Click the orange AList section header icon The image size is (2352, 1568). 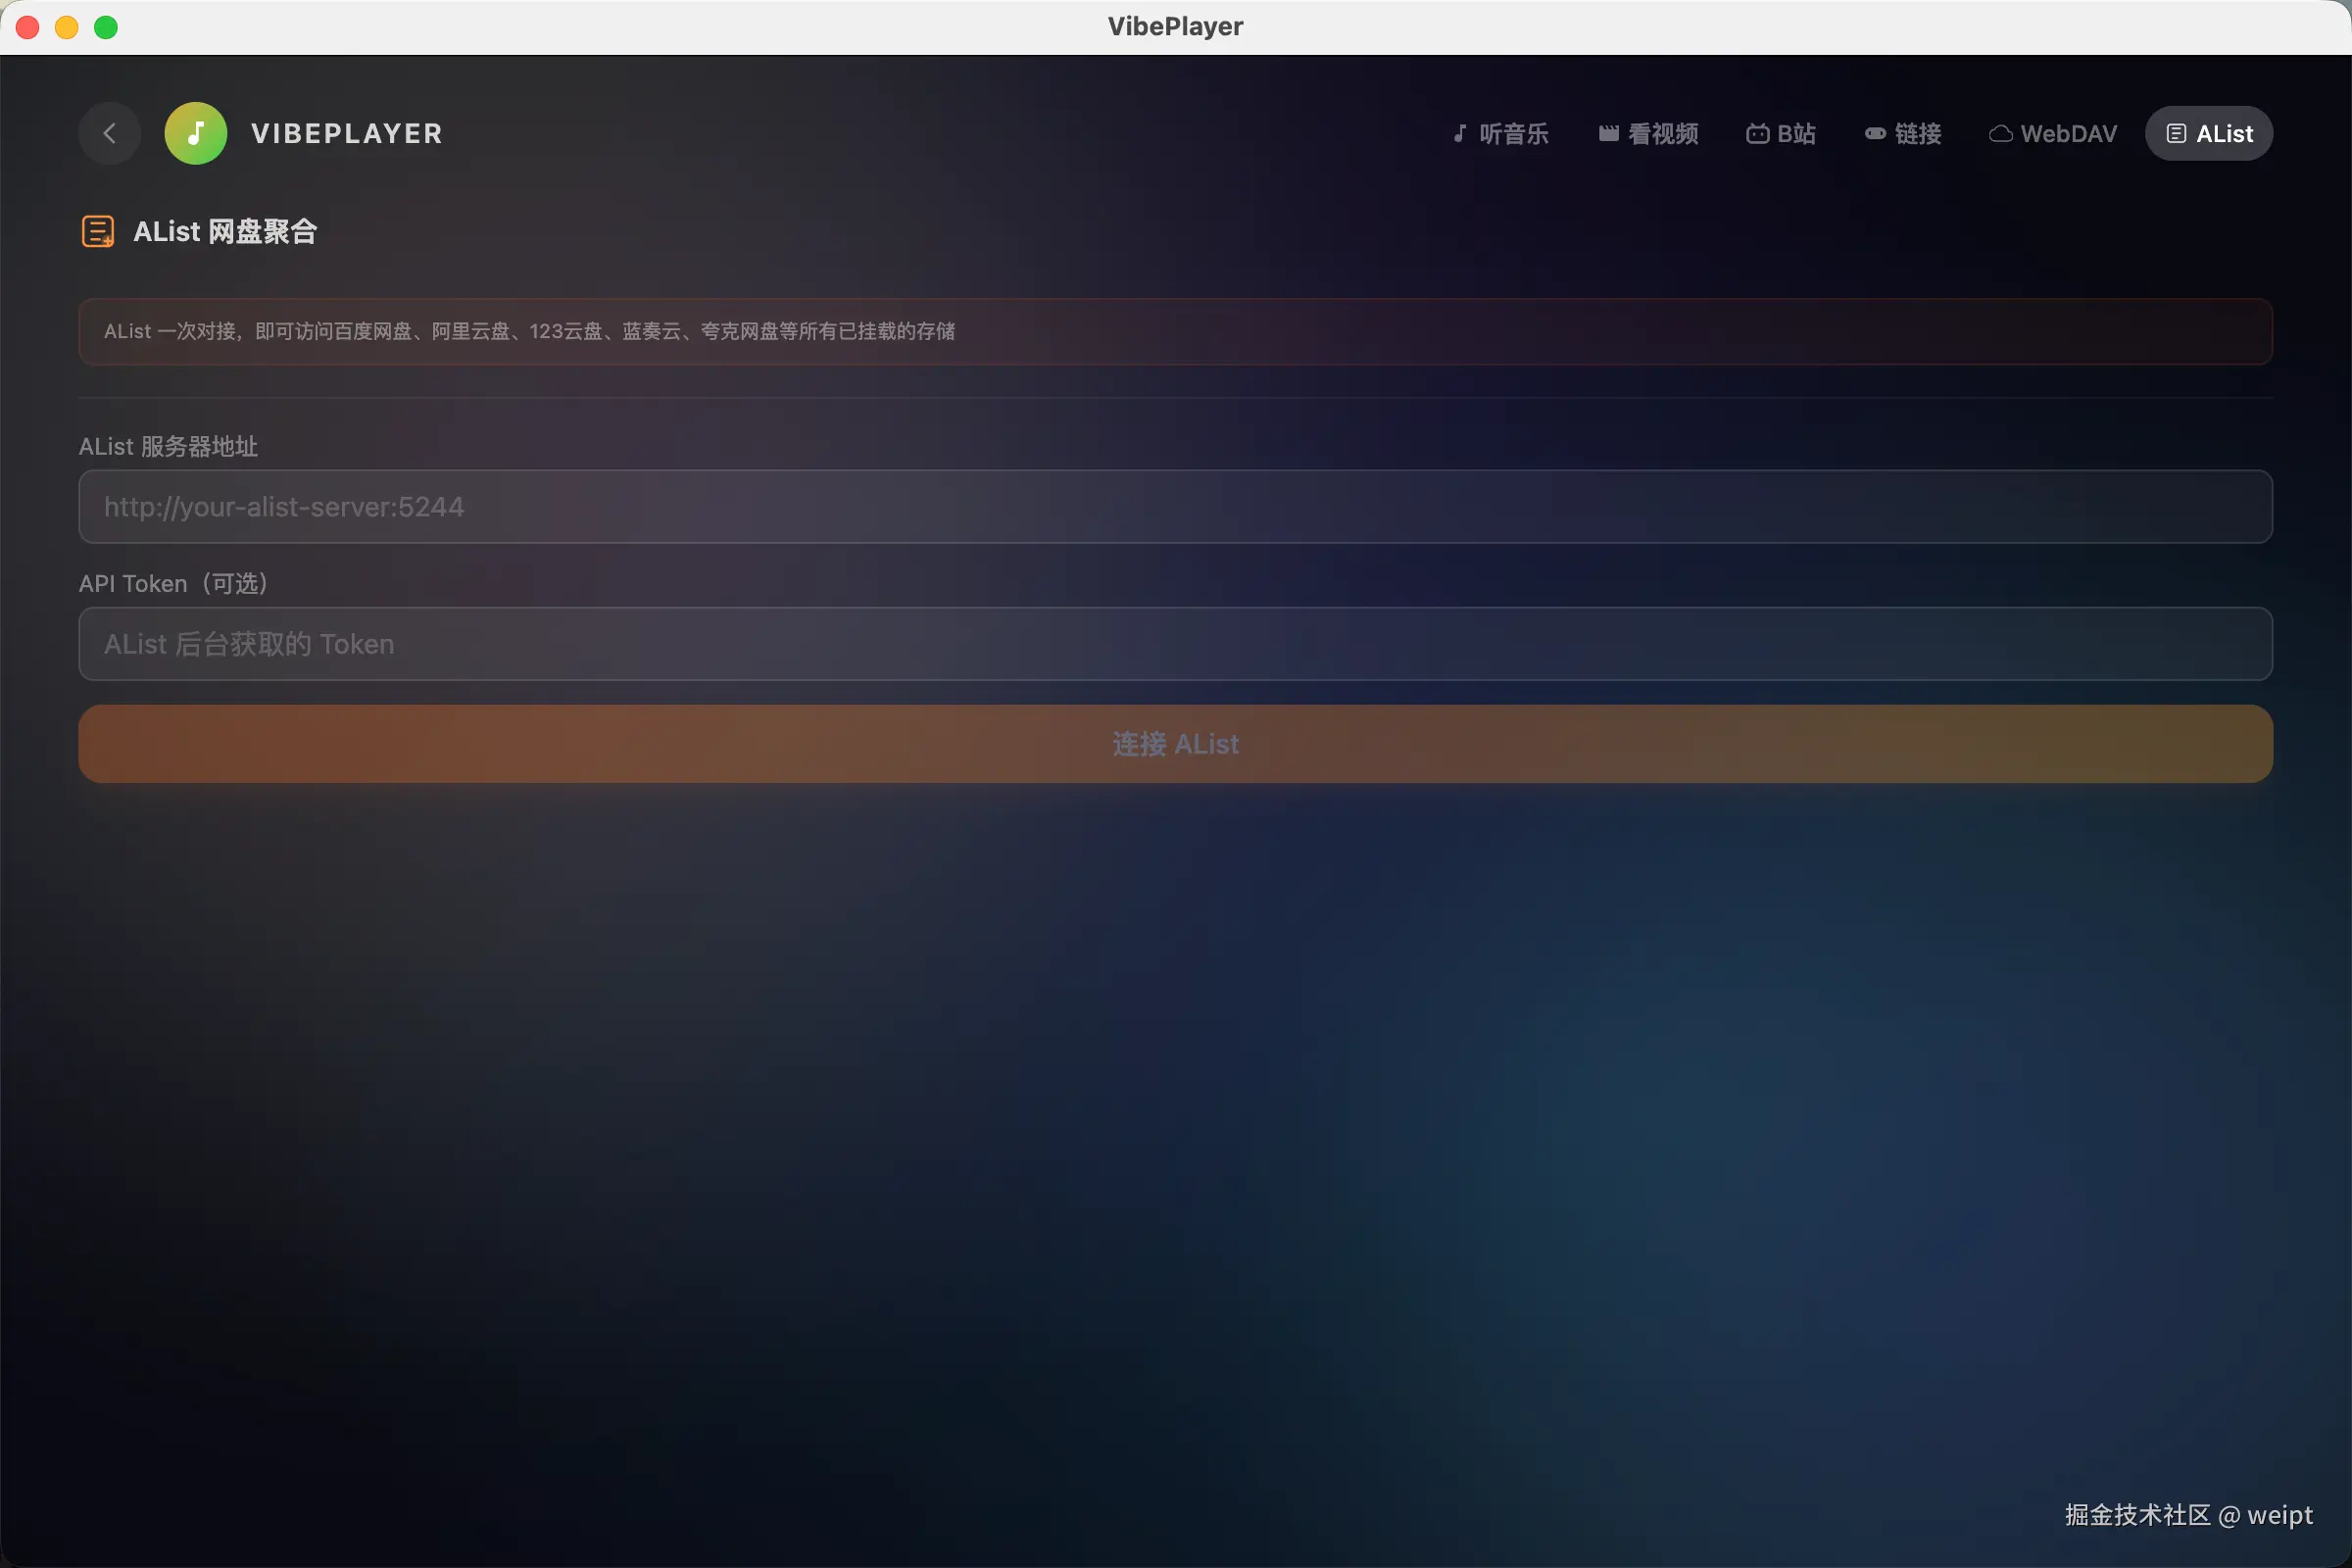click(97, 231)
